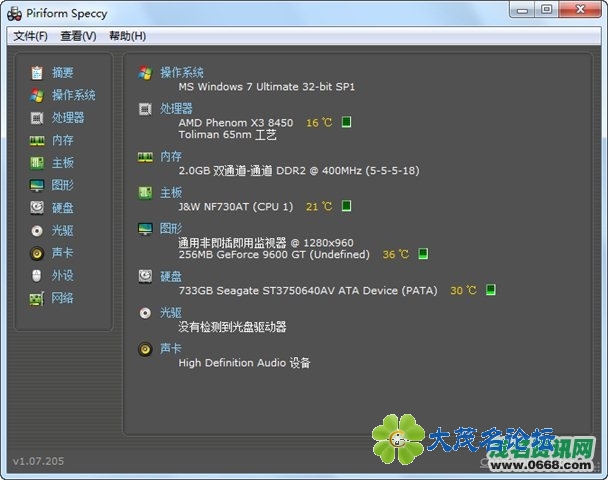Screen dimensions: 608x480
Task: Click the monitor icon beside 图形 heading
Action: (145, 229)
